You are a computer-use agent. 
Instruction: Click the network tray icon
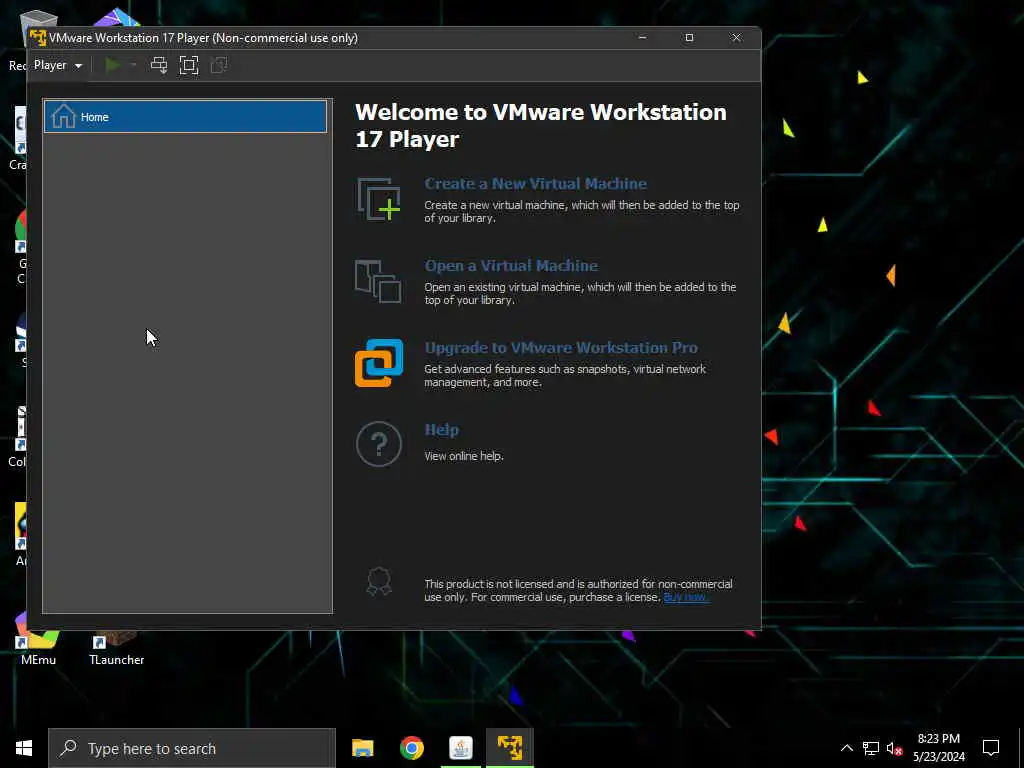click(871, 748)
